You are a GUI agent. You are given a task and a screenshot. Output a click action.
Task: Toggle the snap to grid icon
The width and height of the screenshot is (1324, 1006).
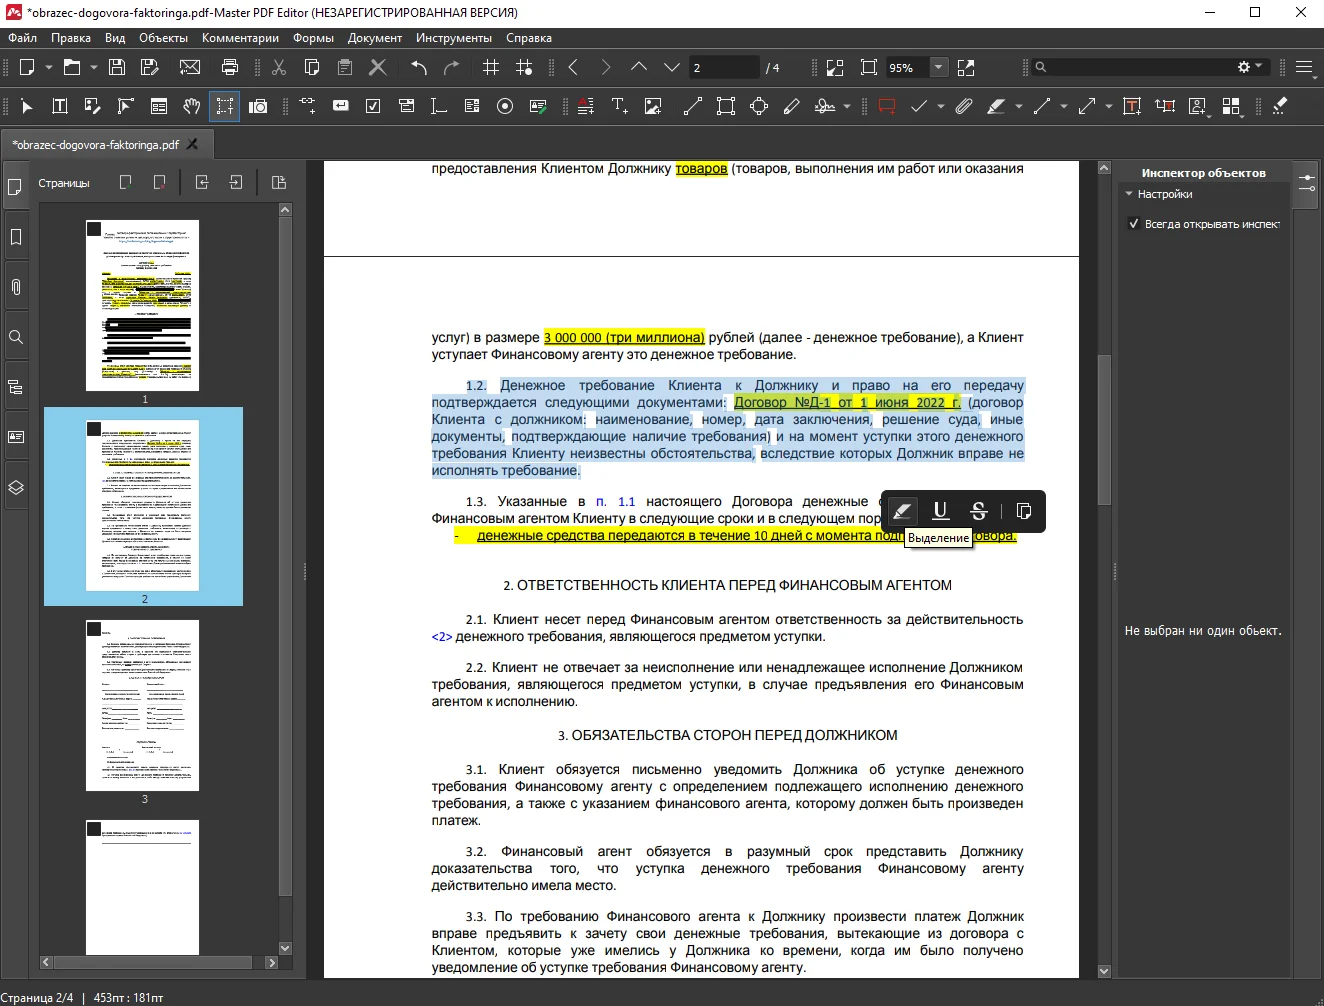click(x=524, y=67)
